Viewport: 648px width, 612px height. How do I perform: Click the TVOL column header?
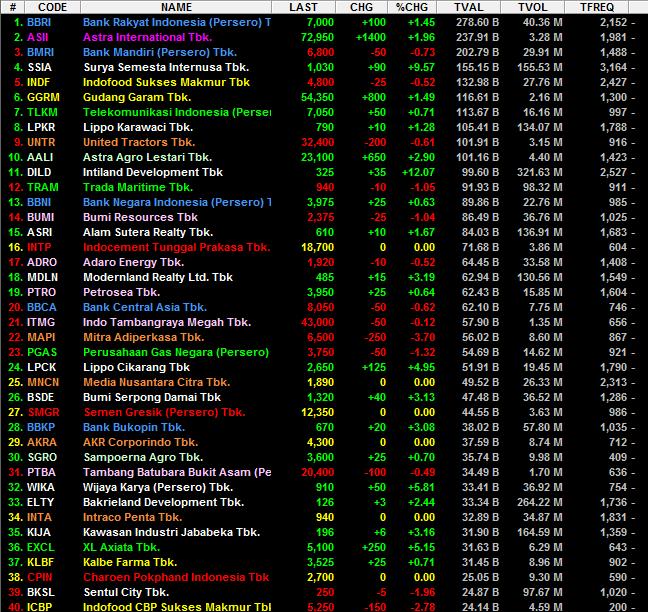coord(533,7)
